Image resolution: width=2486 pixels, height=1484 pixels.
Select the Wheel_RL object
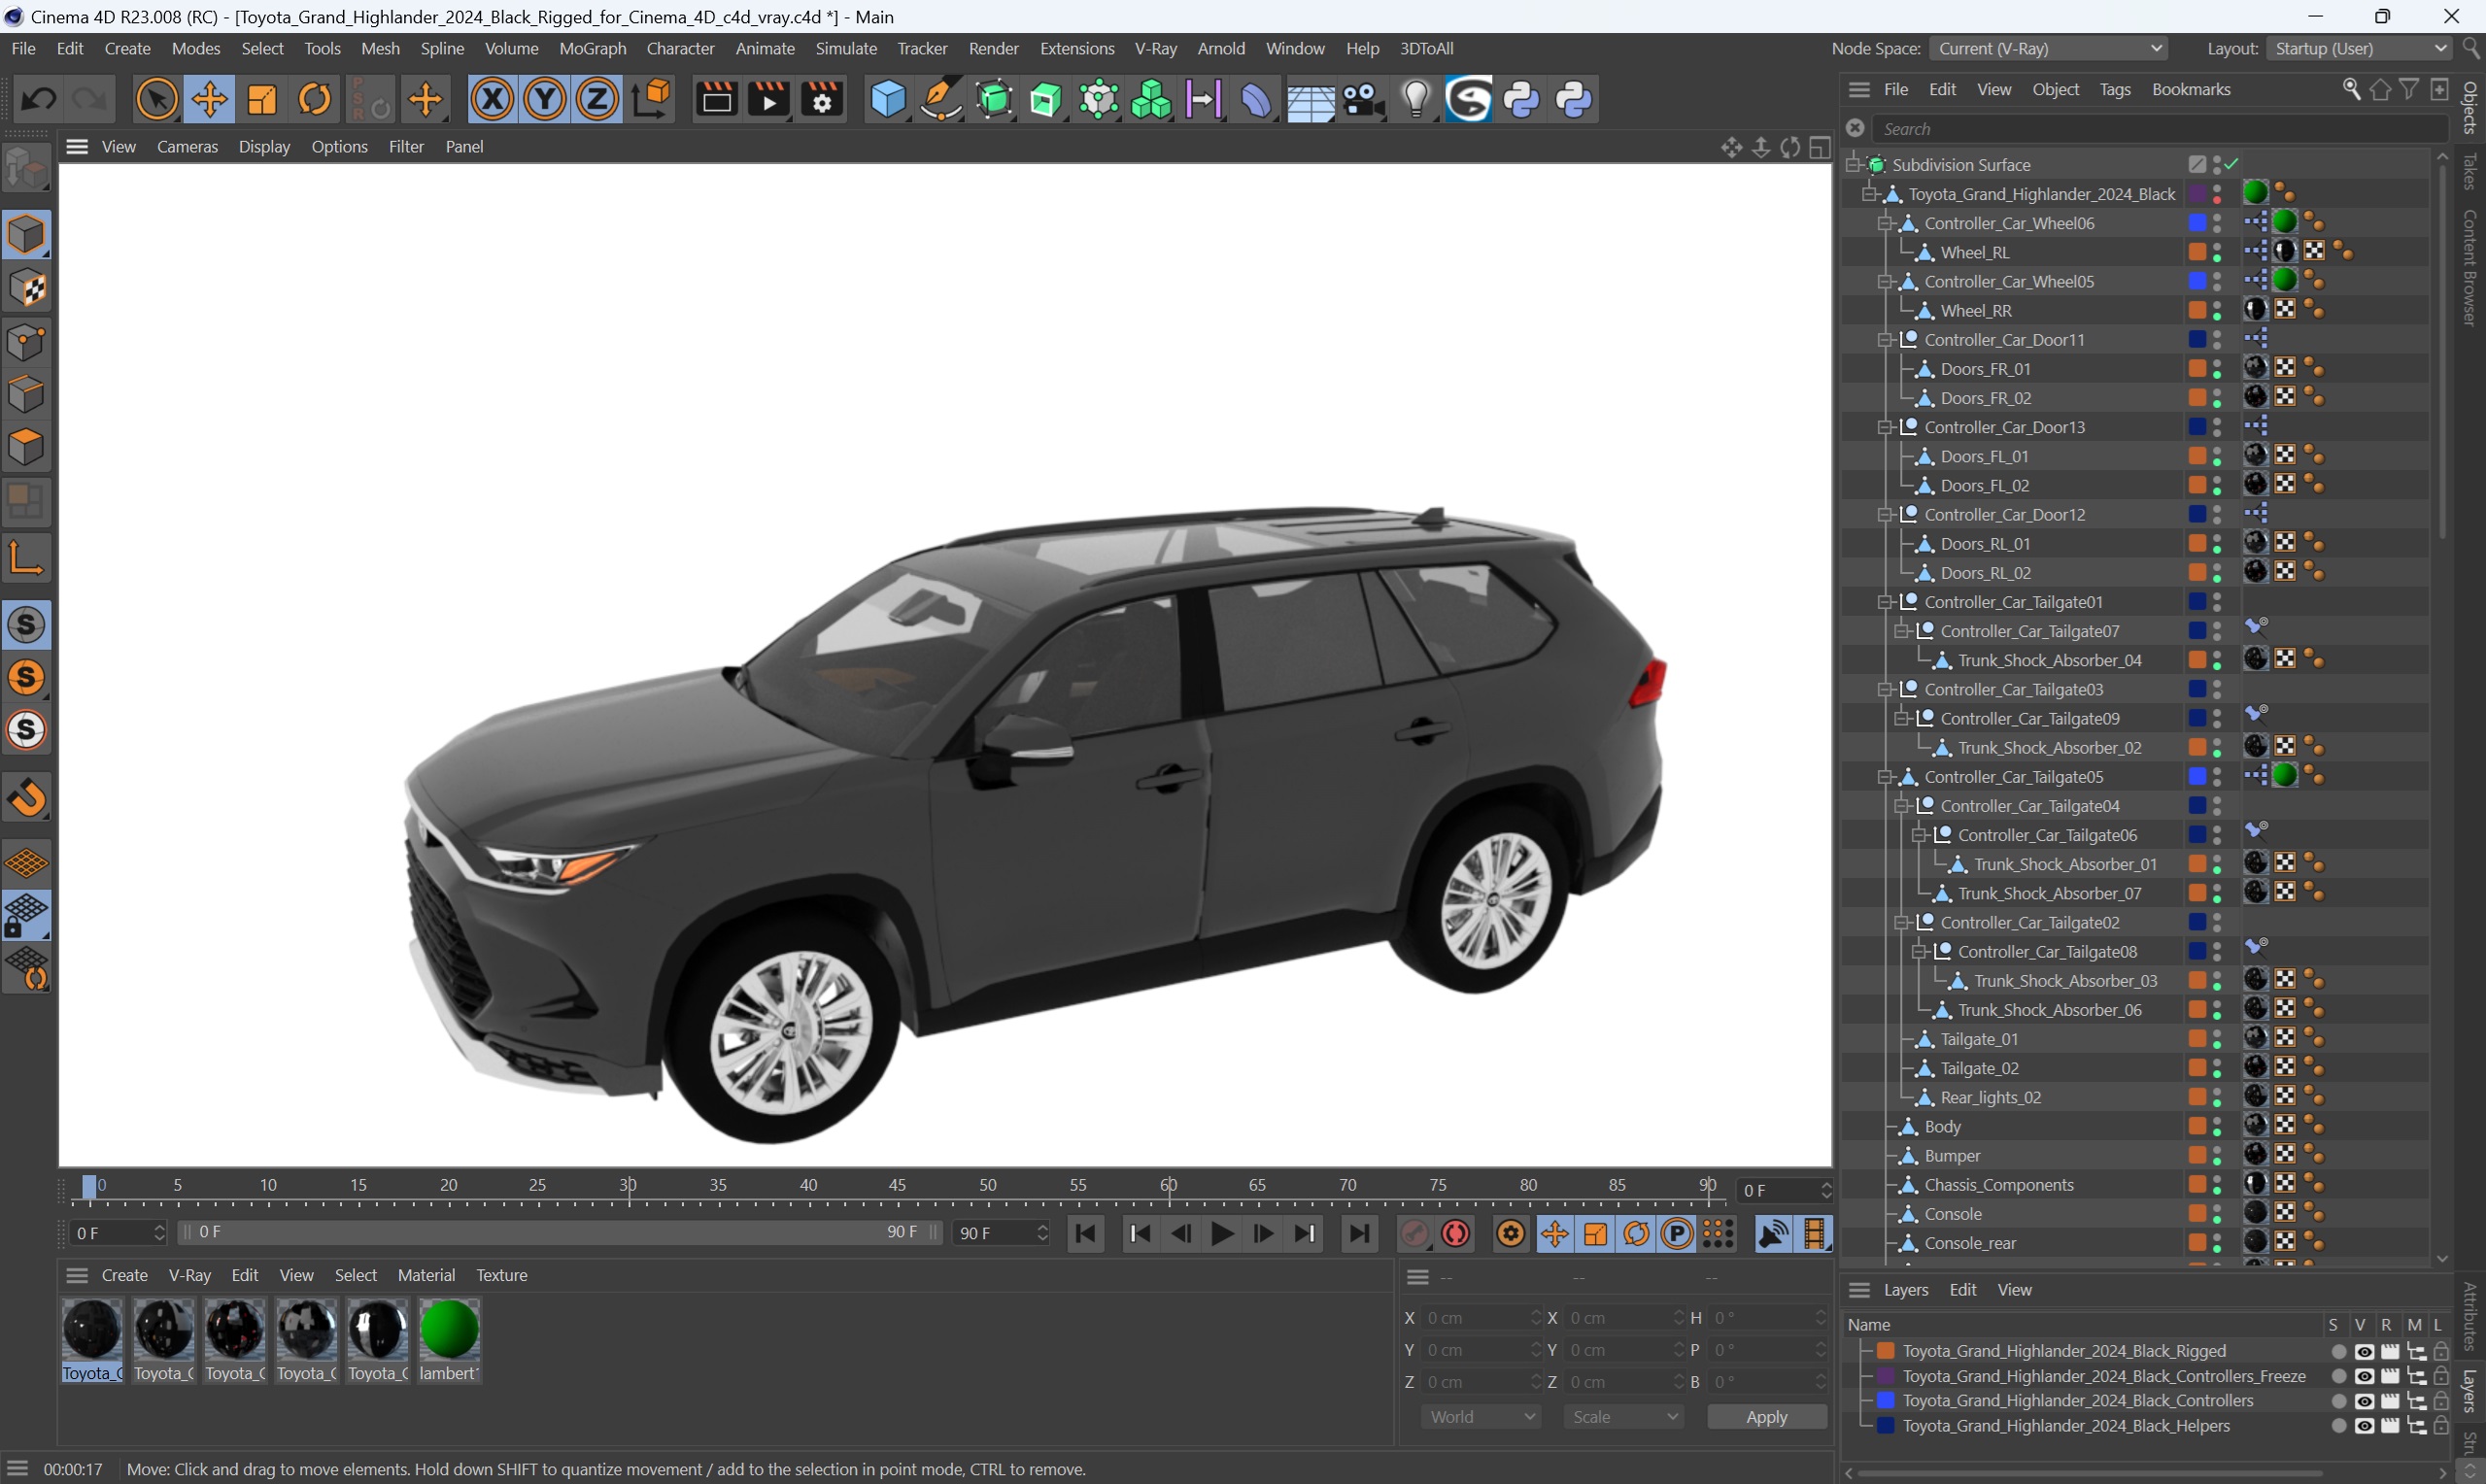tap(1975, 252)
